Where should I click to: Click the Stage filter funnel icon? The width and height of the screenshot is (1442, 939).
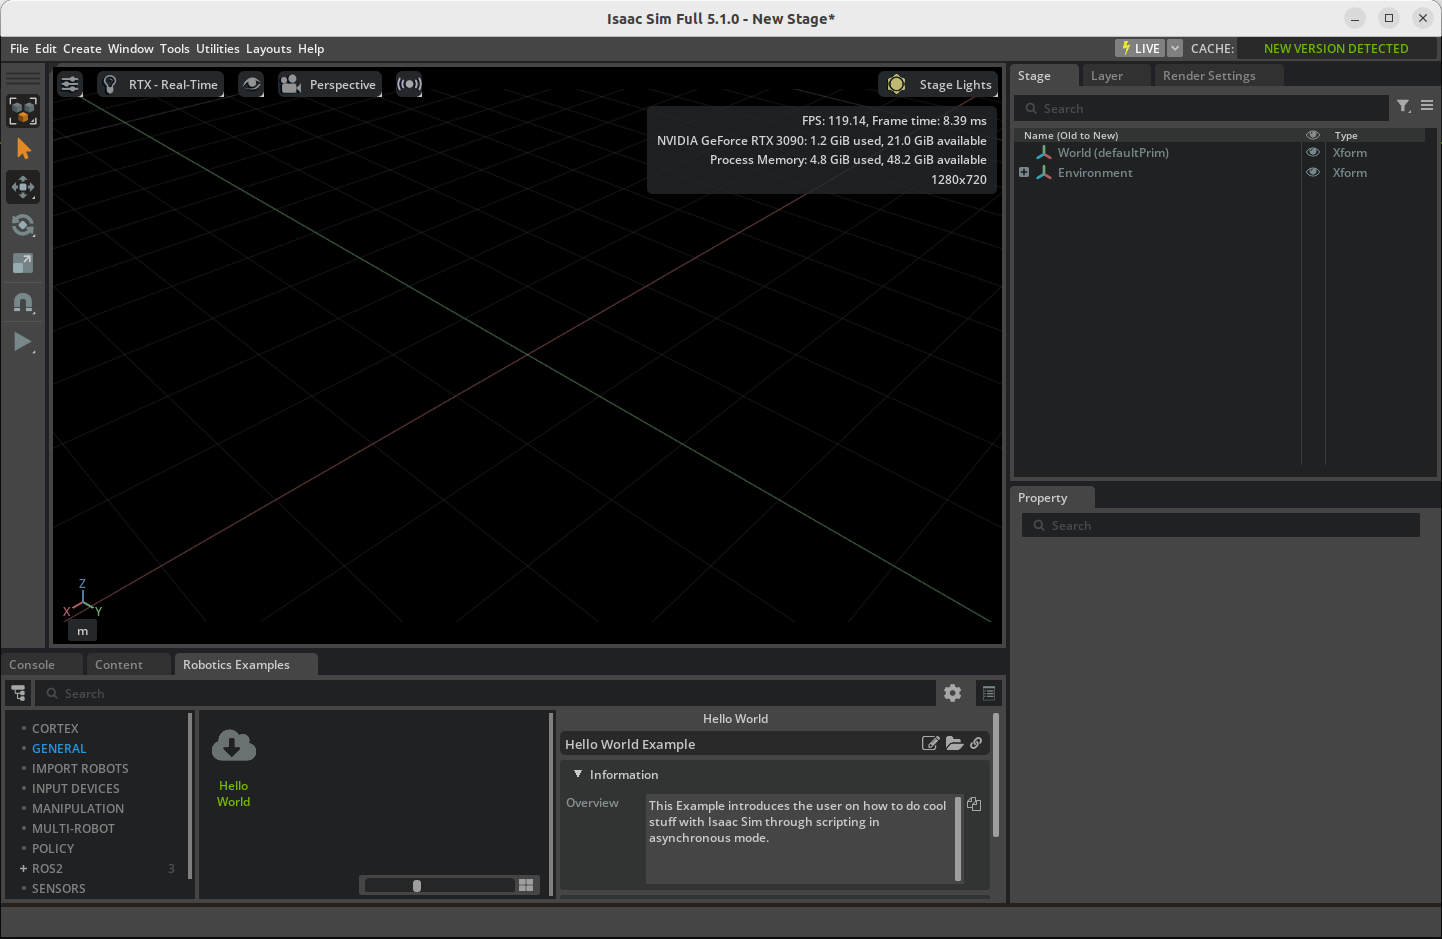(1403, 106)
